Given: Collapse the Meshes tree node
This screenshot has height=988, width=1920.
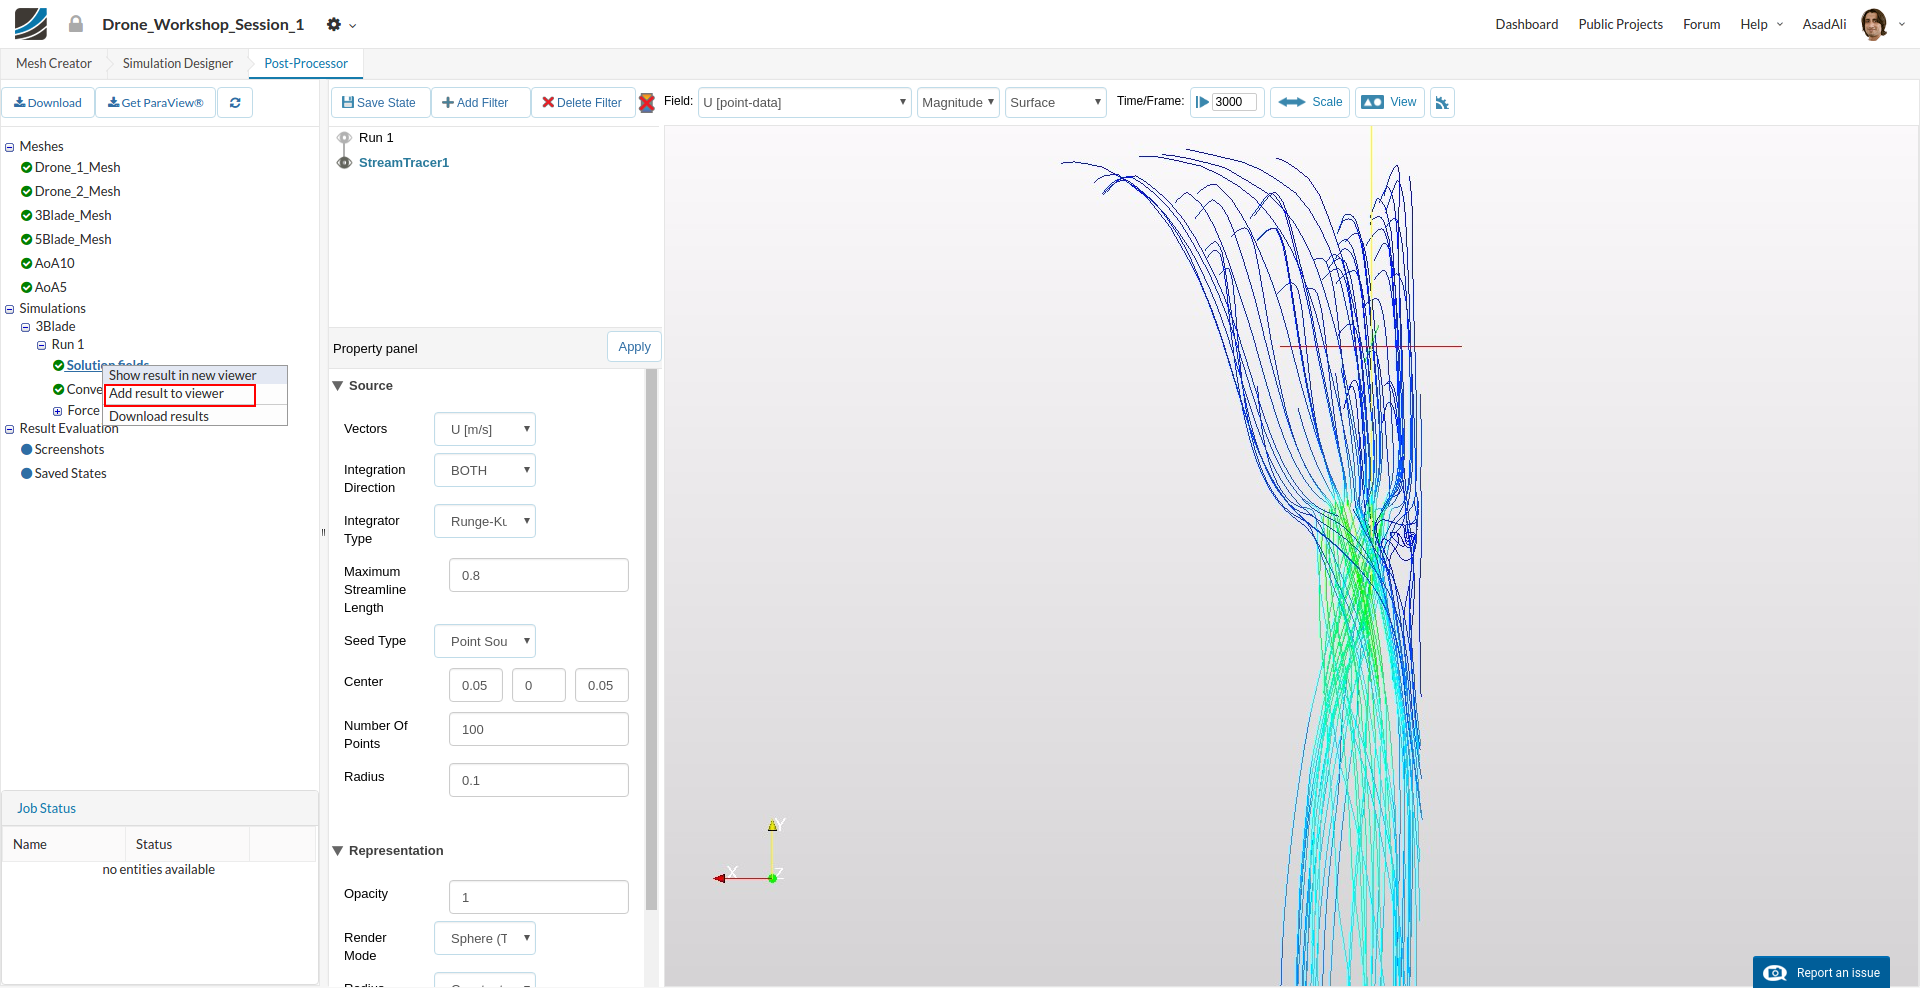Looking at the screenshot, I should click(10, 147).
